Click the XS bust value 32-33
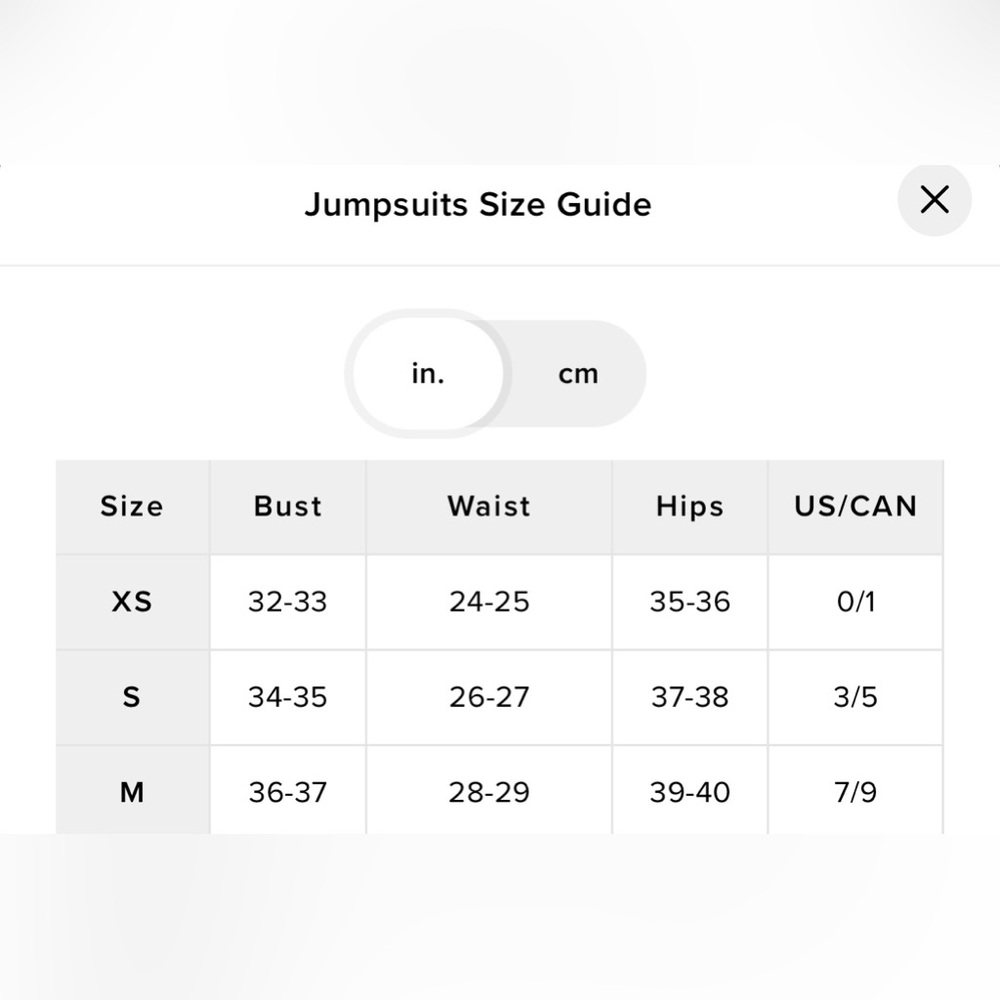 [288, 602]
